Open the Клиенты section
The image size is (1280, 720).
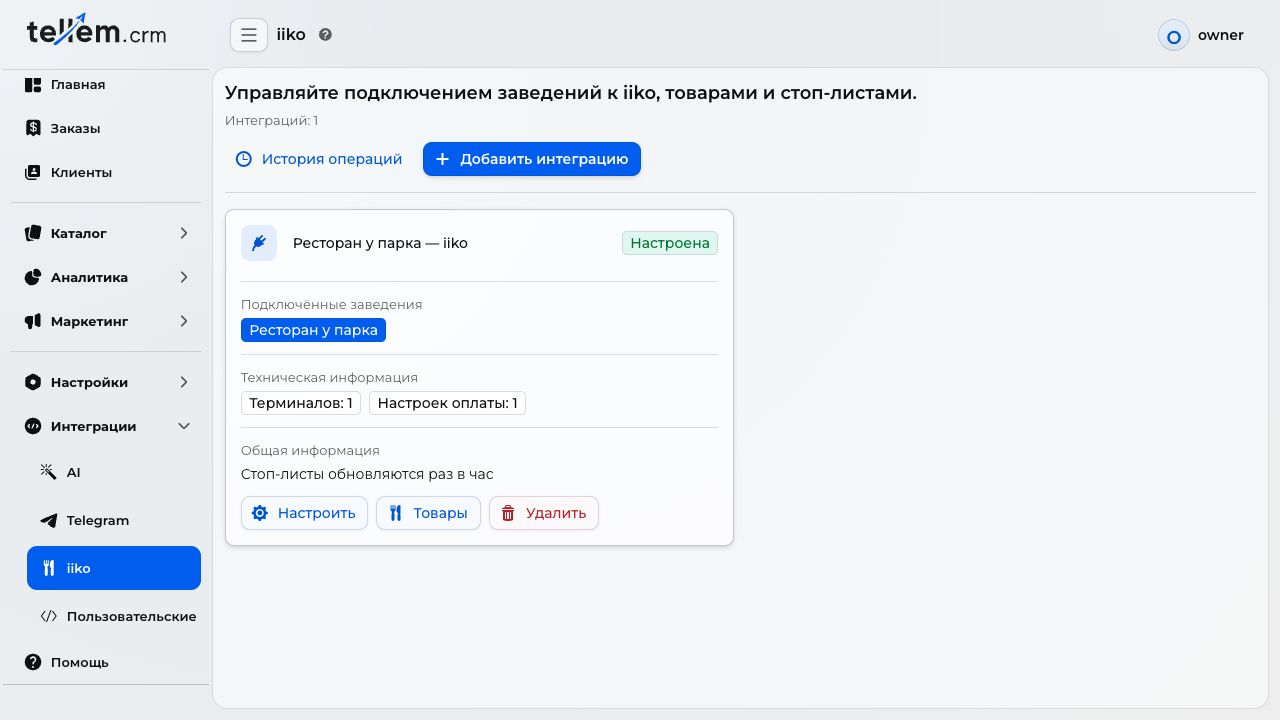[106, 173]
